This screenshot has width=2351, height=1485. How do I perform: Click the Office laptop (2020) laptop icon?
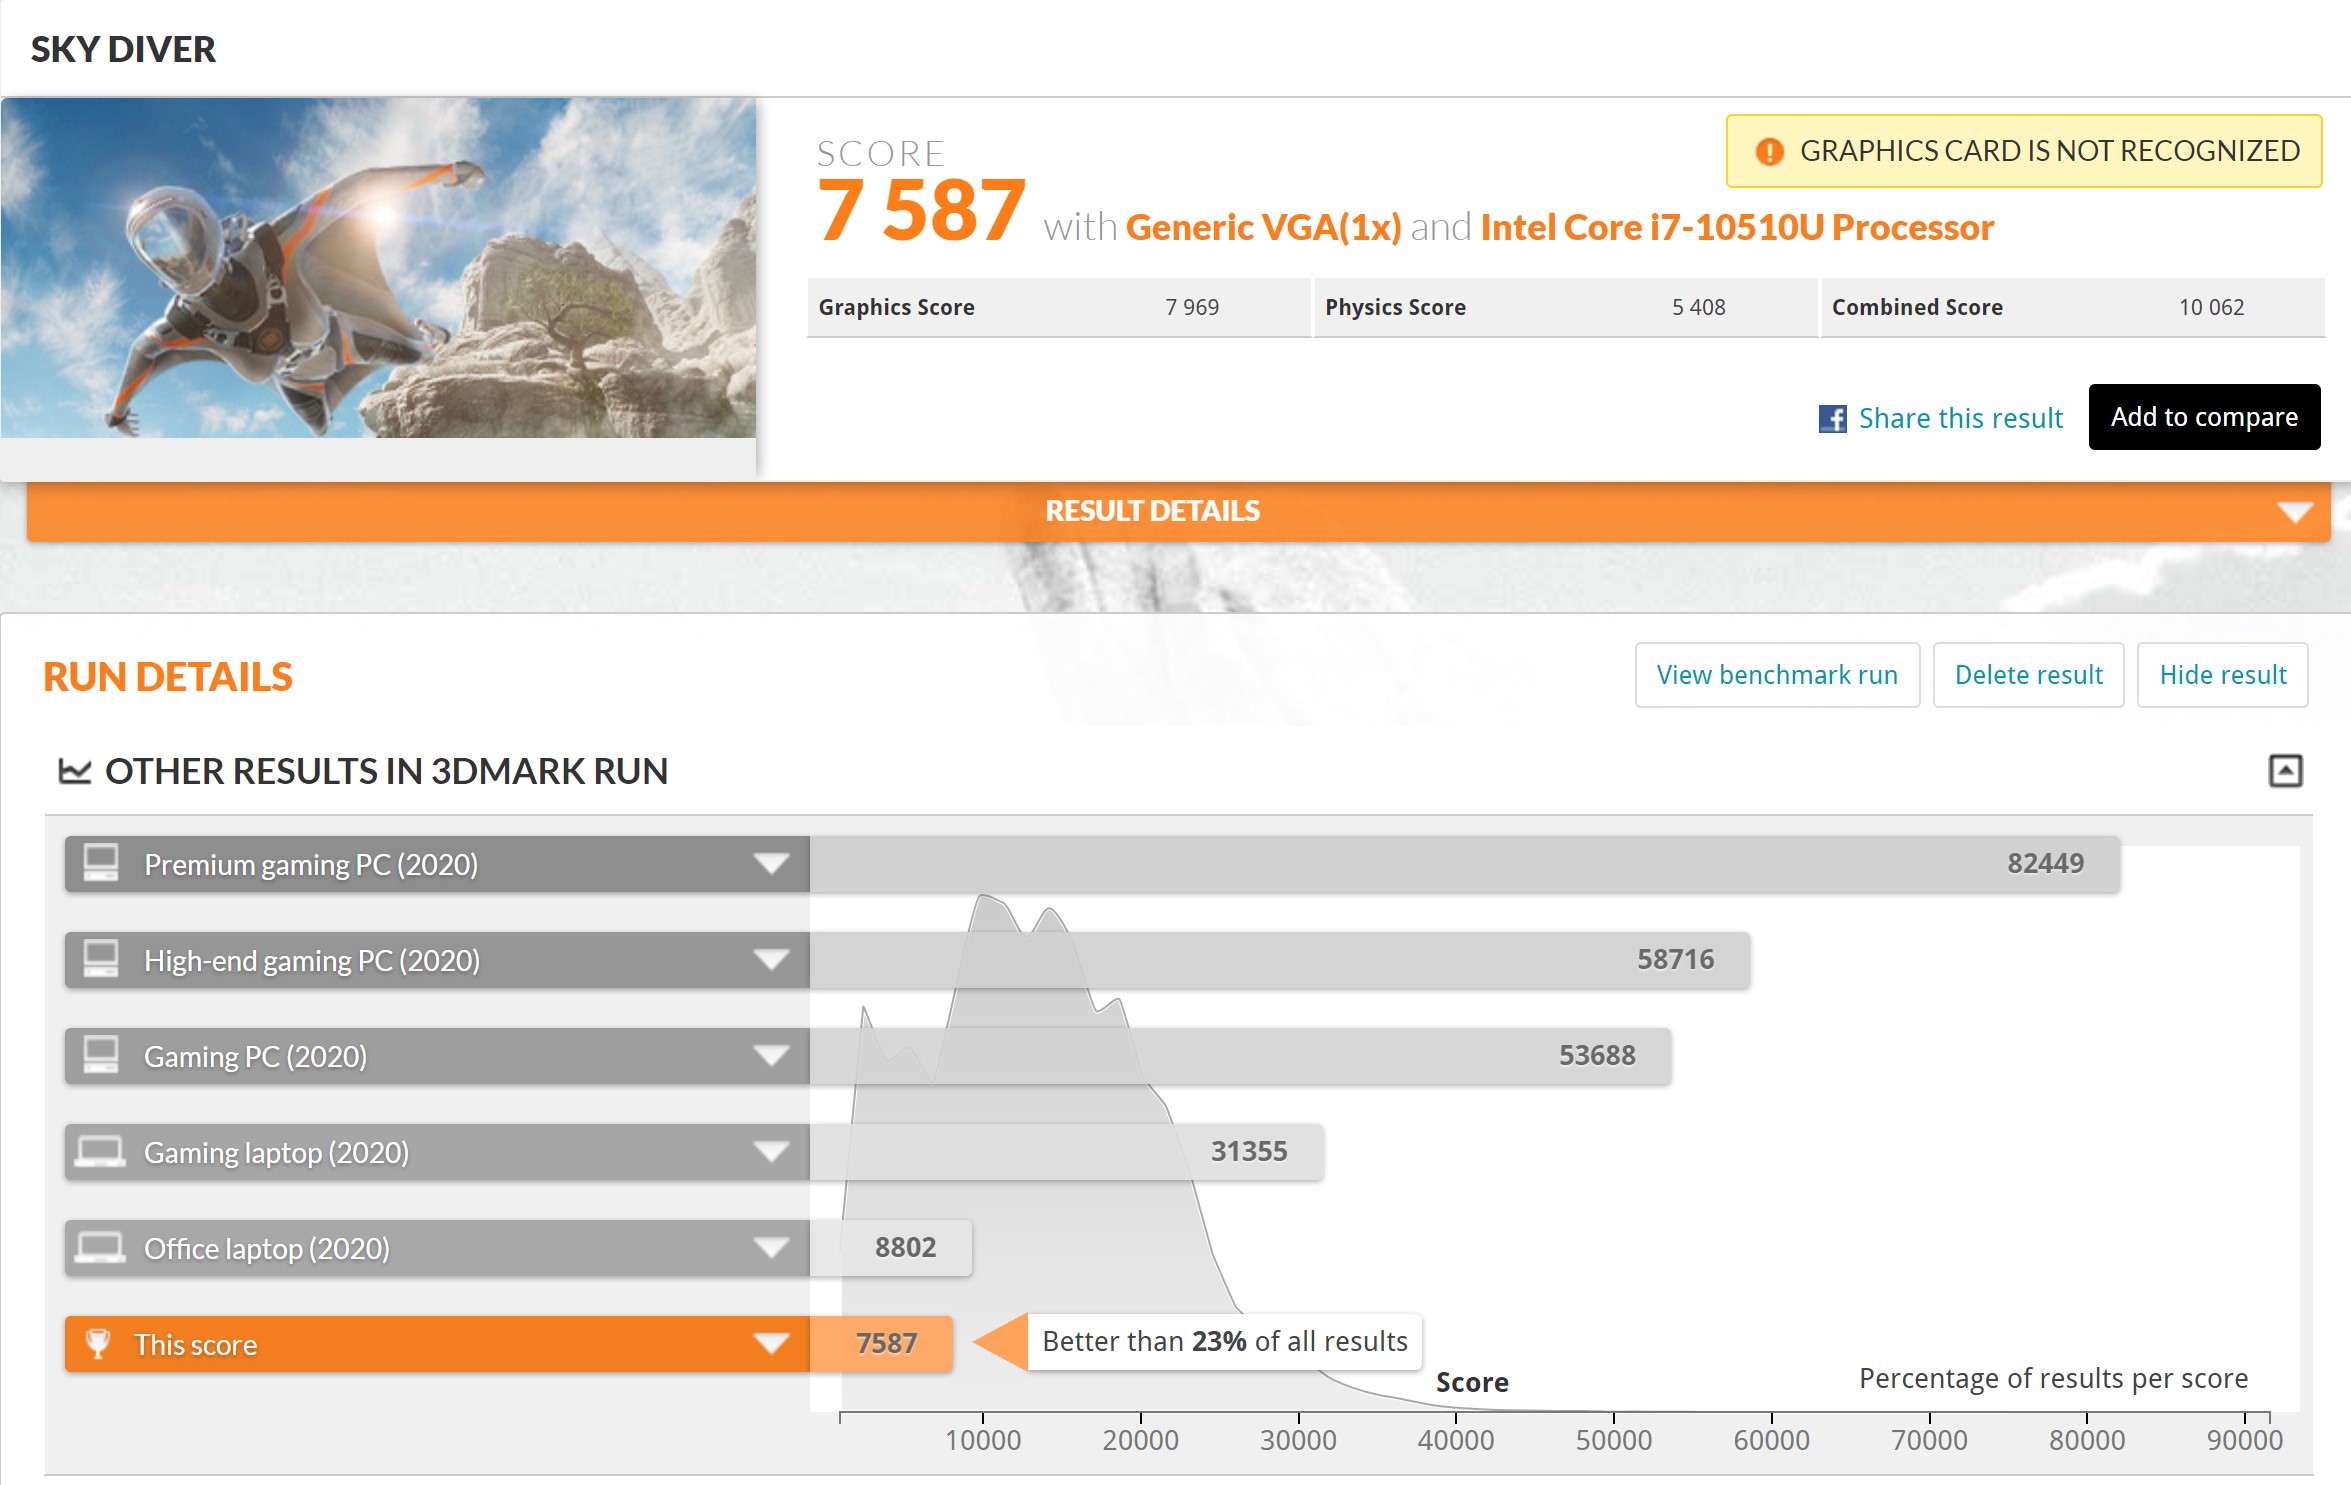point(101,1247)
